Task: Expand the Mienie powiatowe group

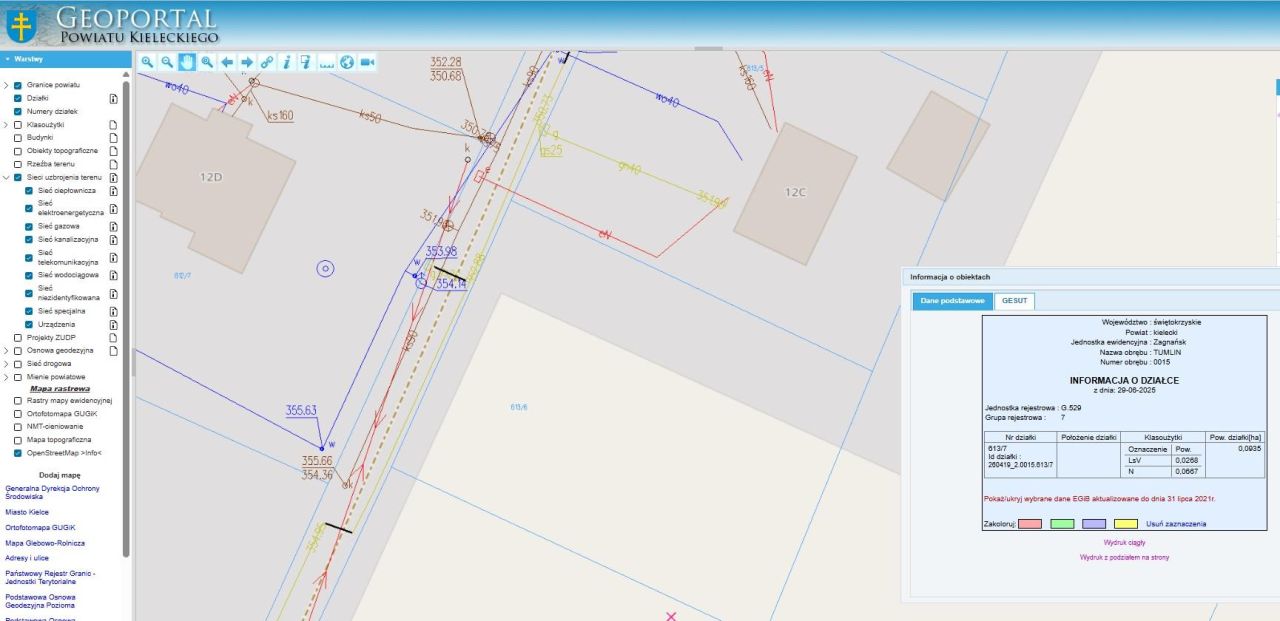Action: click(x=6, y=377)
